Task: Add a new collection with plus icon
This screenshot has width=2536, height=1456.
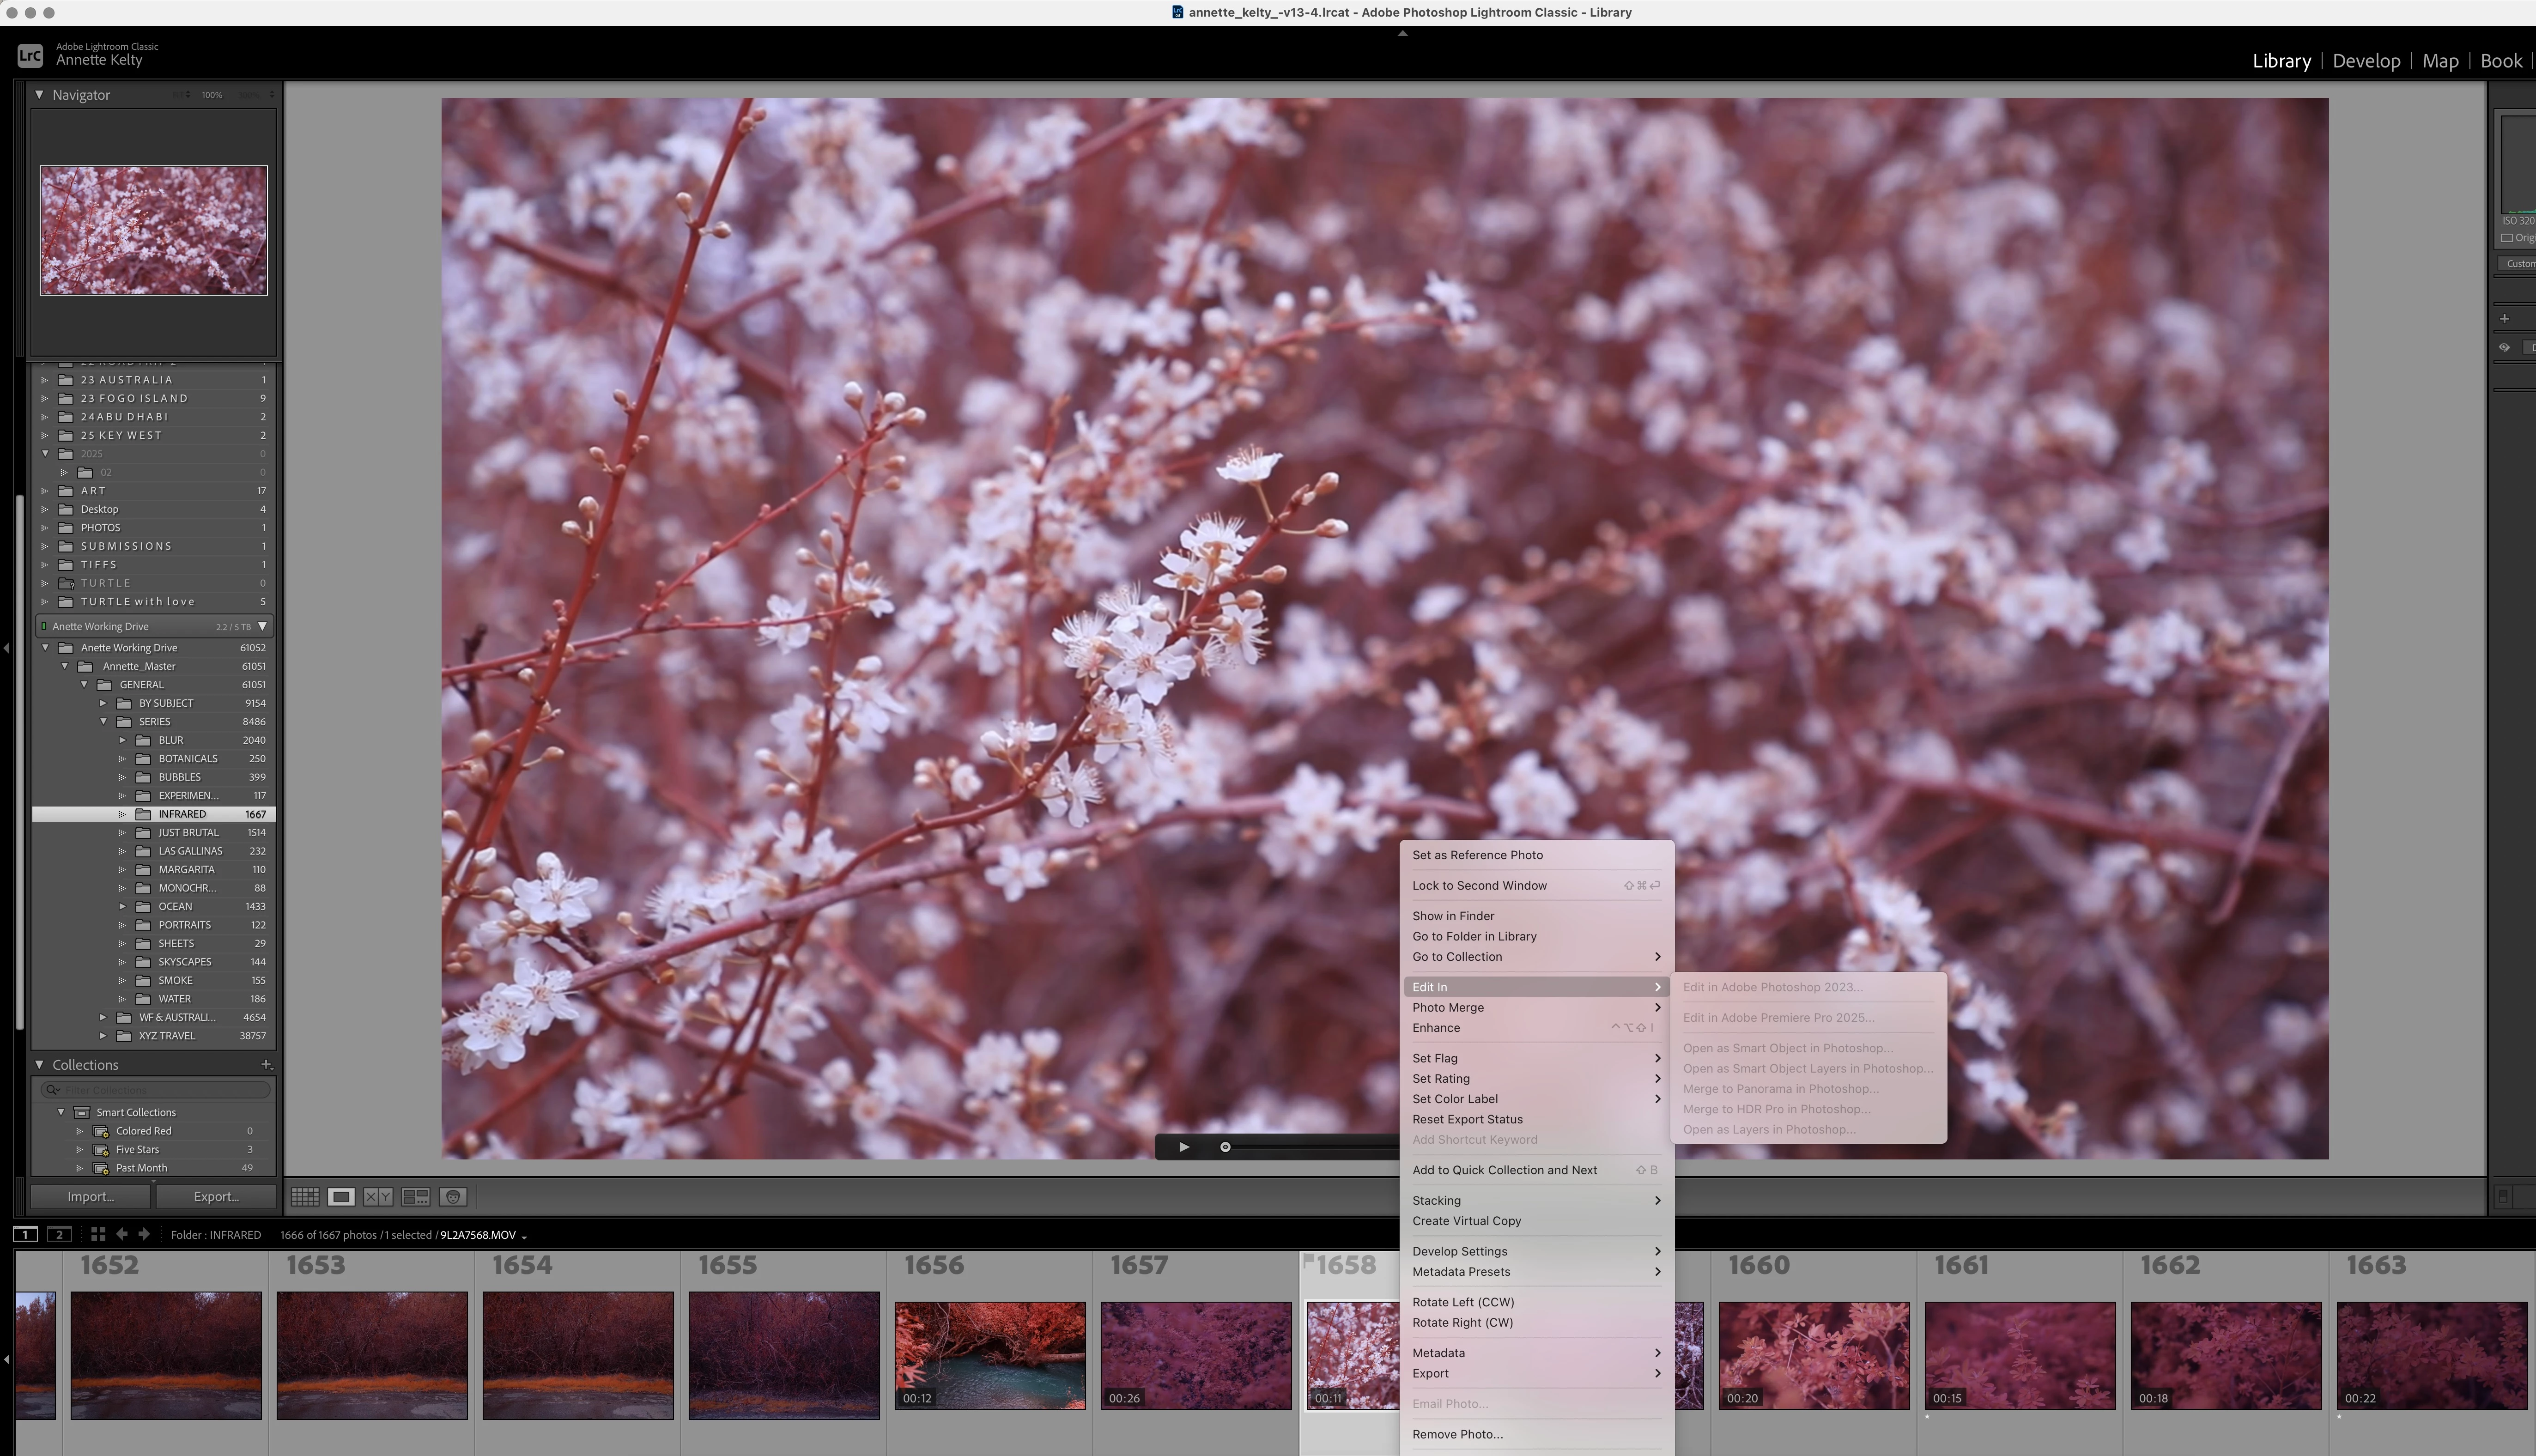Action: [266, 1065]
